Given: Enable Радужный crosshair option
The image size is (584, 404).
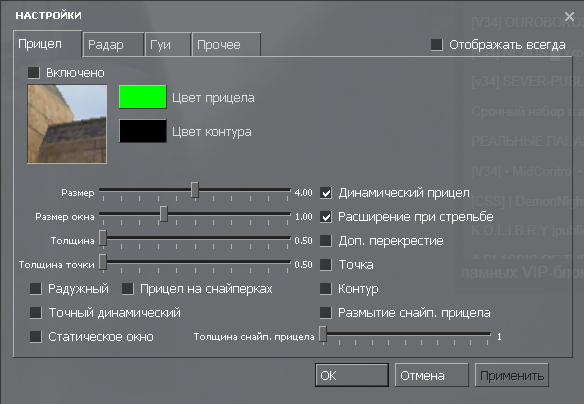Looking at the screenshot, I should coord(36,289).
